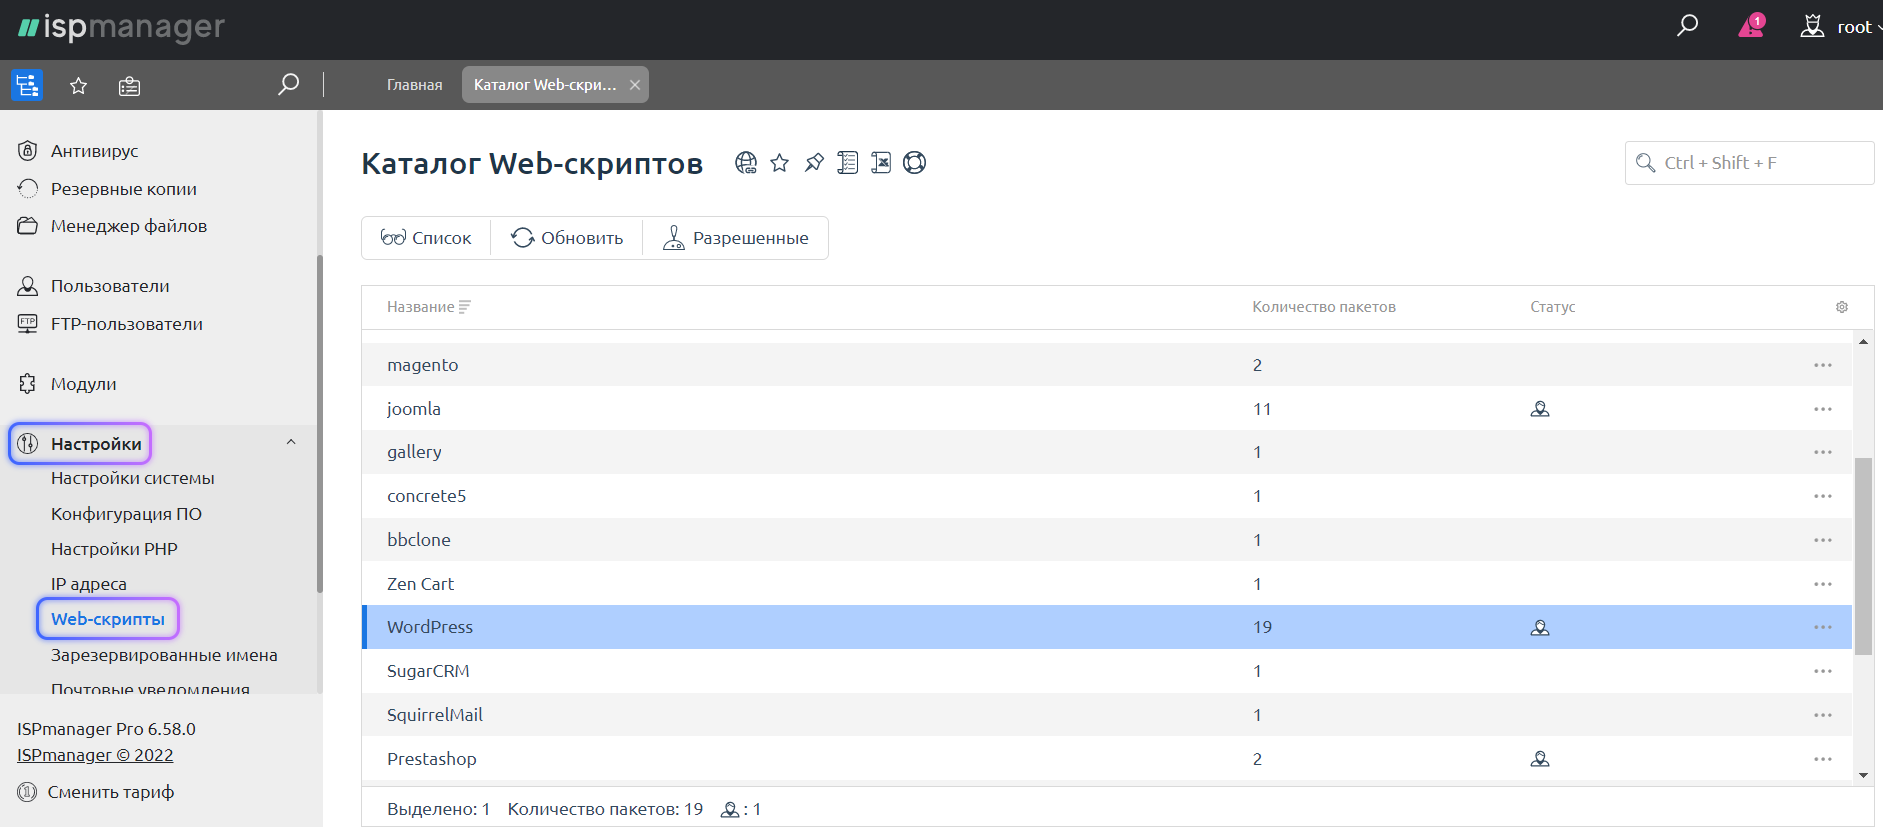Viewport: 1883px width, 827px height.
Task: Show the favorites menu in the sidebar toolbar
Action: pos(78,86)
